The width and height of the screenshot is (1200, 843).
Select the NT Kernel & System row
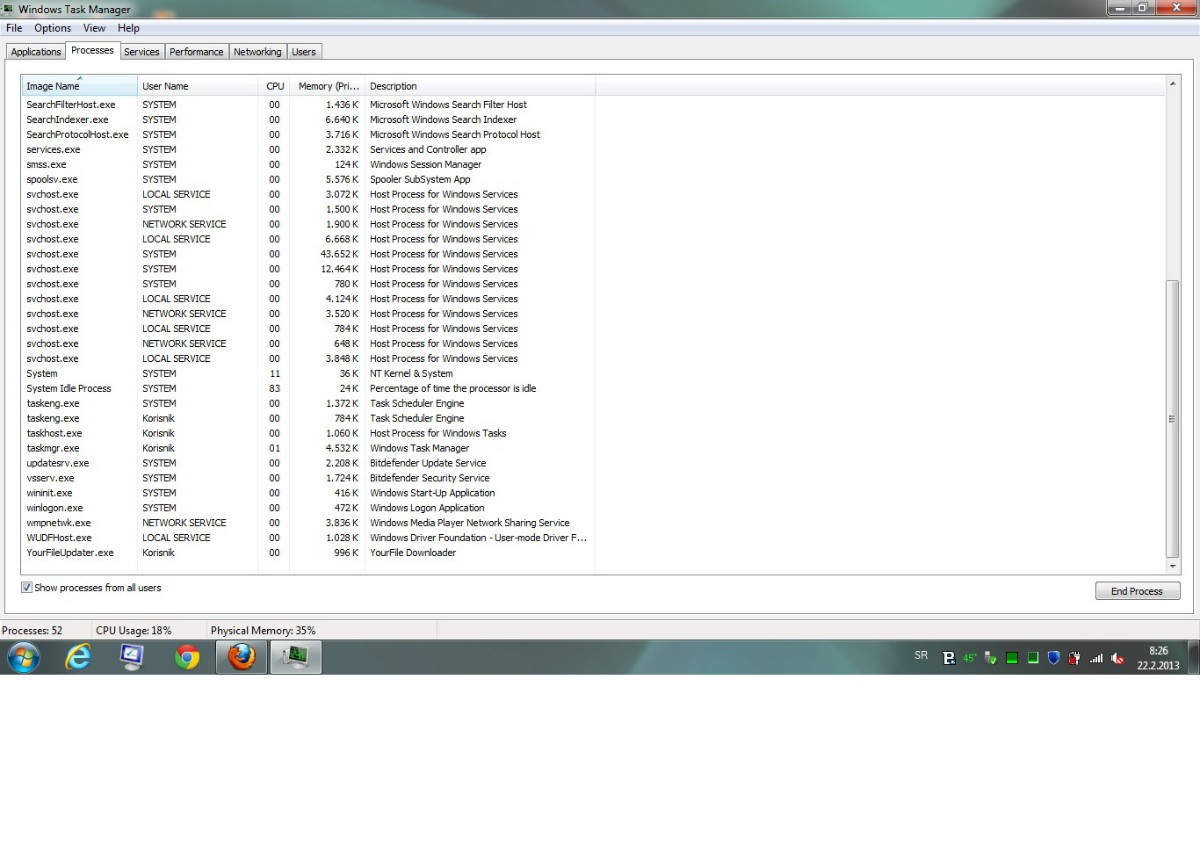(x=308, y=373)
